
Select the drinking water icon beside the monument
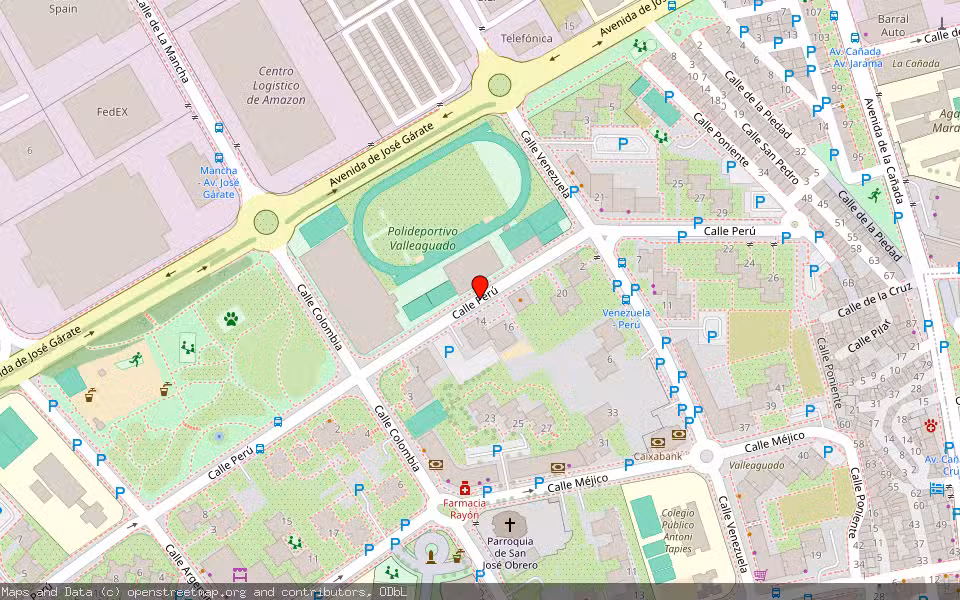pos(457,555)
